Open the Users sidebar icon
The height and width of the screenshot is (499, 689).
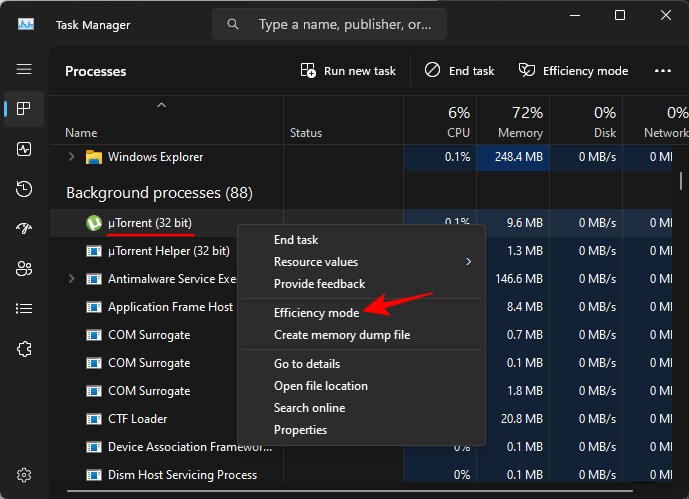(x=24, y=268)
